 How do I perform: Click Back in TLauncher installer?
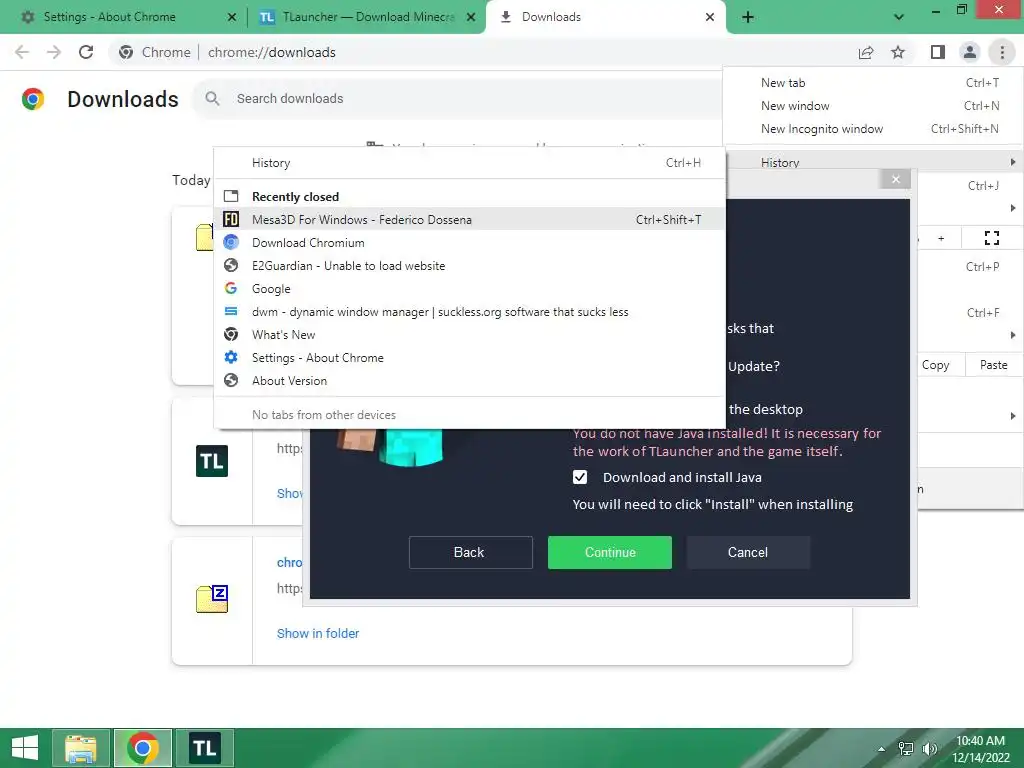(x=471, y=552)
